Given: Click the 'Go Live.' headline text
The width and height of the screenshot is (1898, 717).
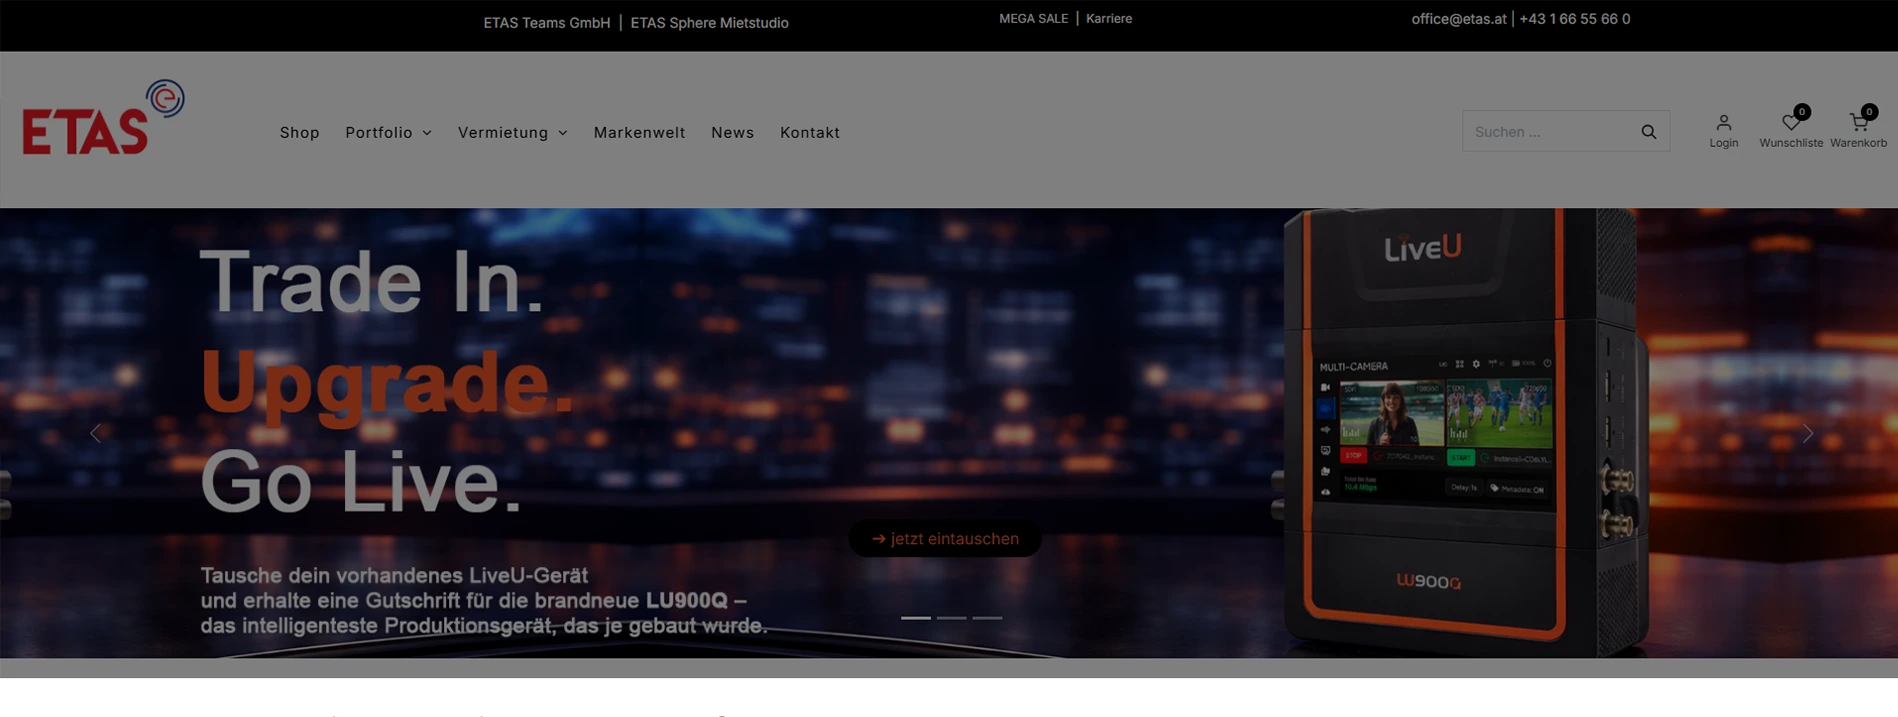Looking at the screenshot, I should pos(361,481).
